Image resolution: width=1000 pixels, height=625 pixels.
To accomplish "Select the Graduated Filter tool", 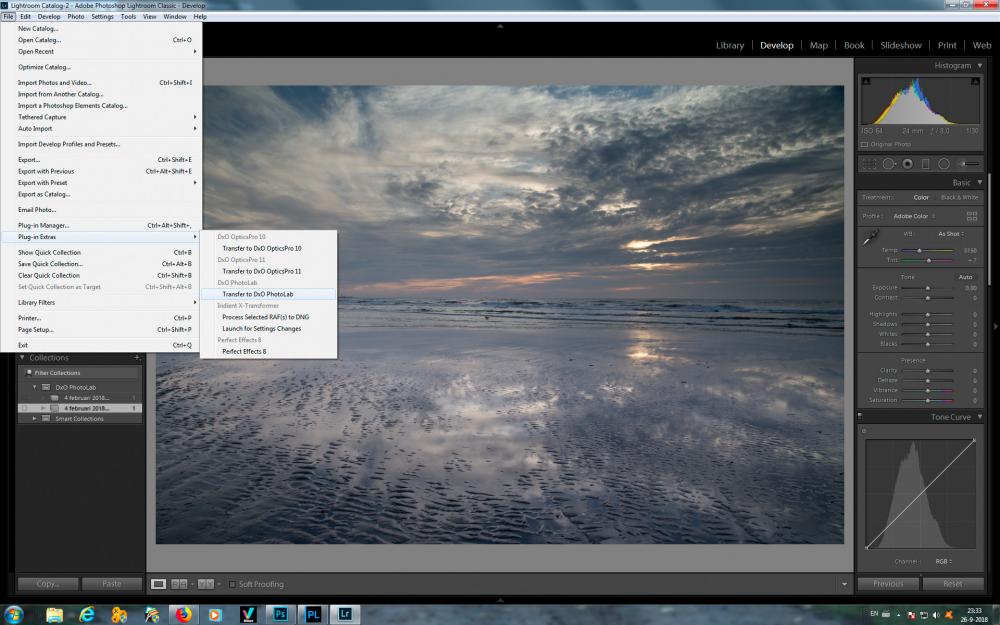I will 925,164.
